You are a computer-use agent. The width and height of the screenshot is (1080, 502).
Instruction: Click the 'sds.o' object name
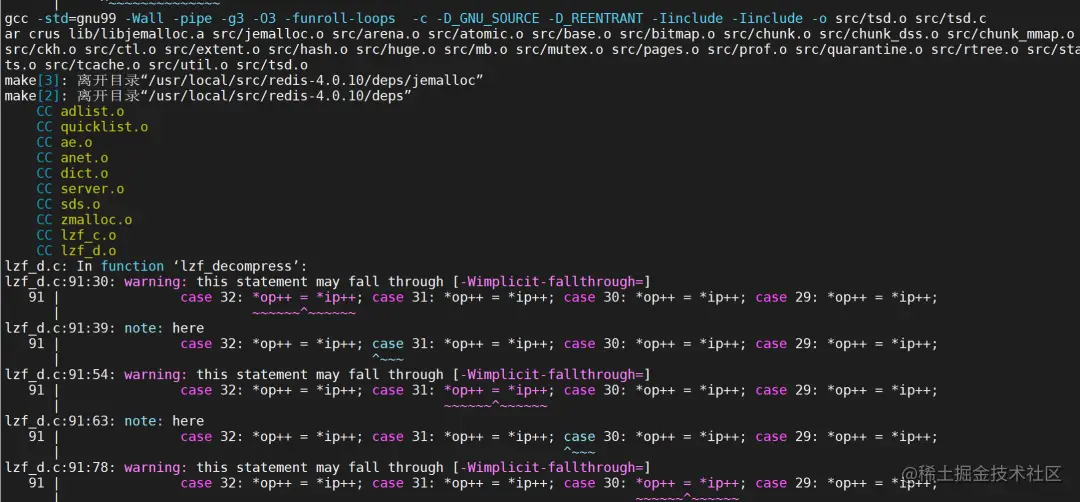coord(80,204)
